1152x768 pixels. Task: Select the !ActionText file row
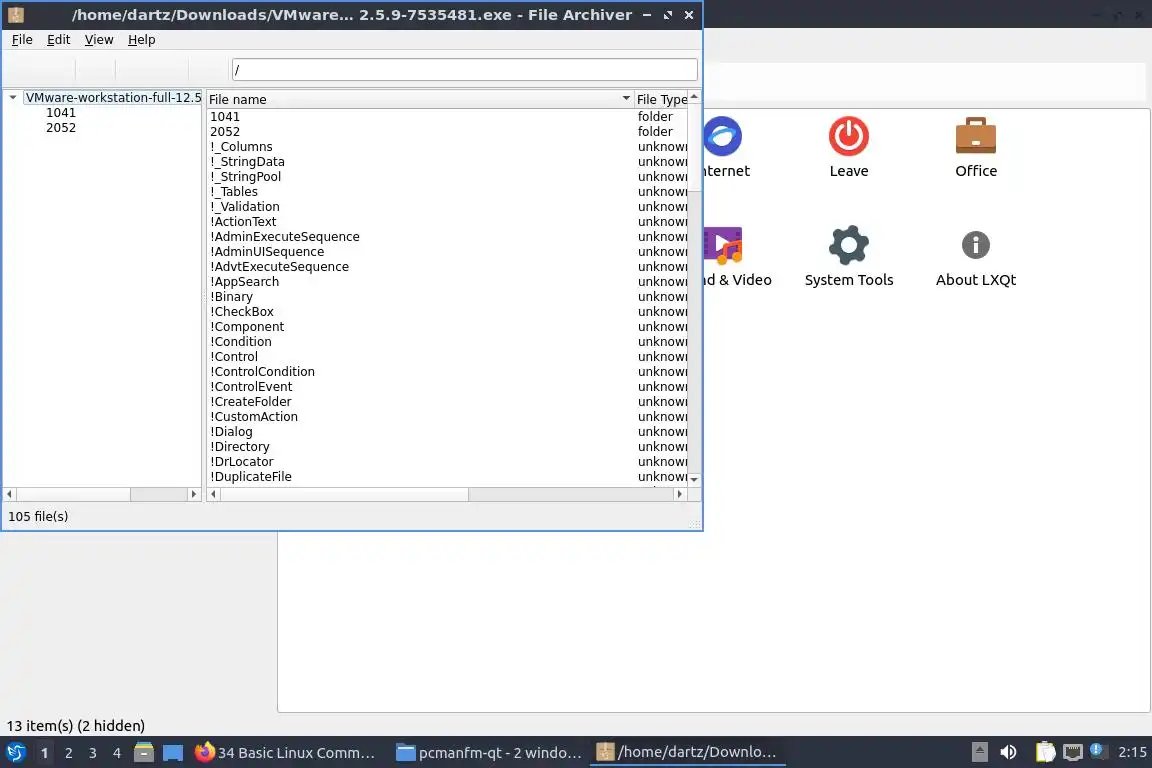point(447,221)
